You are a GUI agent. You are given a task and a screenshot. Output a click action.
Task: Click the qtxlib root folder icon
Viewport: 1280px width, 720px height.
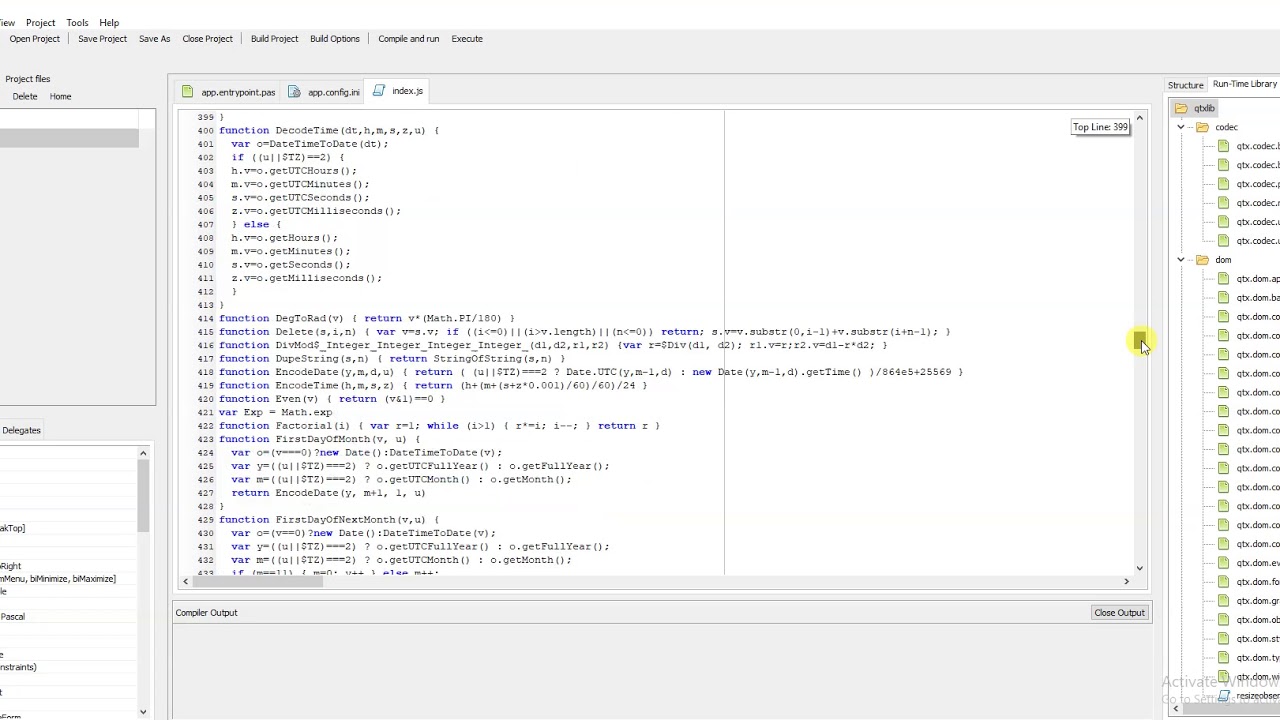(1181, 108)
